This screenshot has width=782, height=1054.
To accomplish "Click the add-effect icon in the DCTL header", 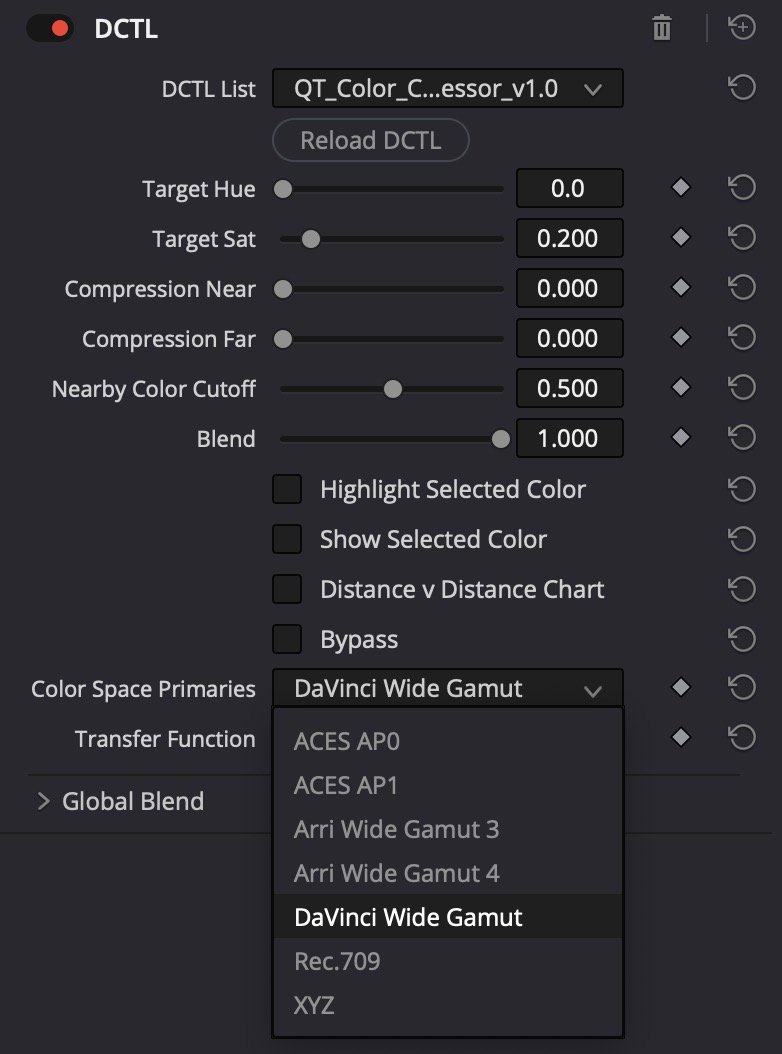I will pos(741,28).
